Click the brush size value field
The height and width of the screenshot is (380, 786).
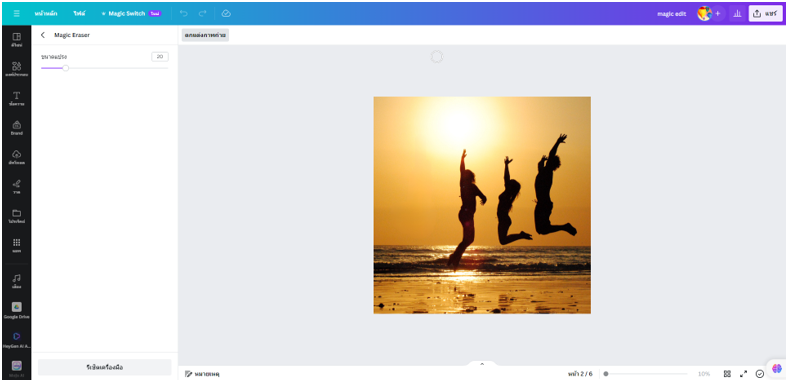160,57
